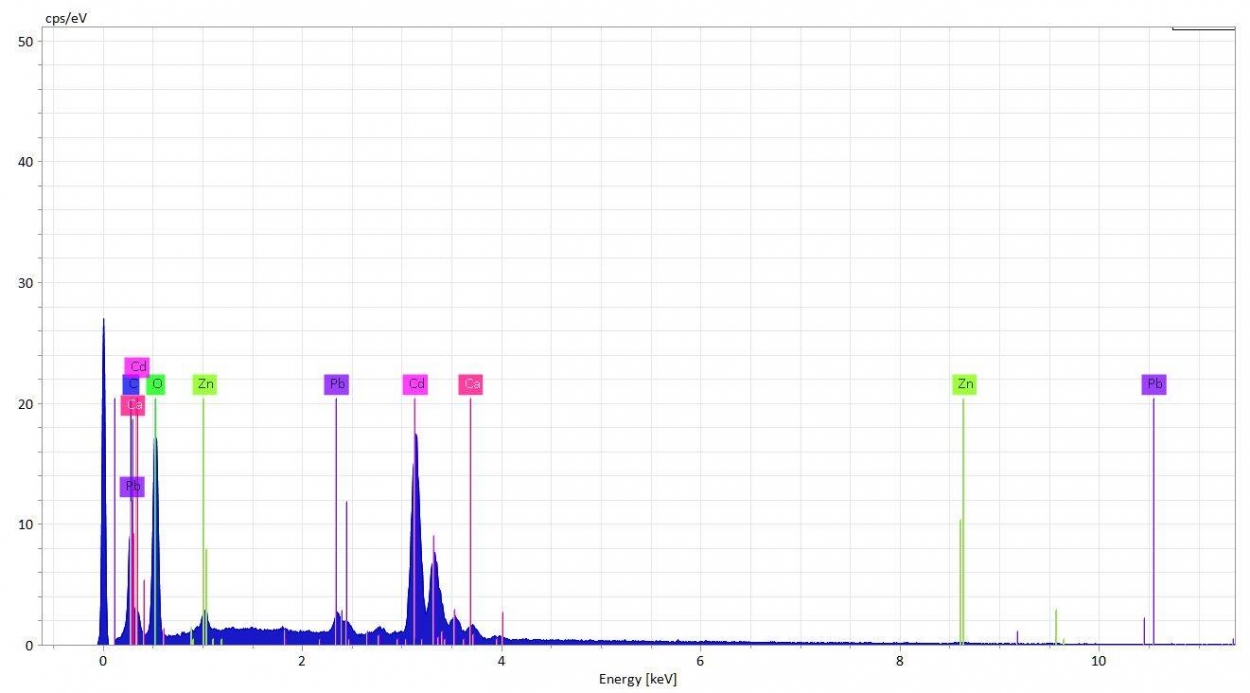
Task: Click the tallest spectrum peak at 0 keV
Action: [x=103, y=321]
